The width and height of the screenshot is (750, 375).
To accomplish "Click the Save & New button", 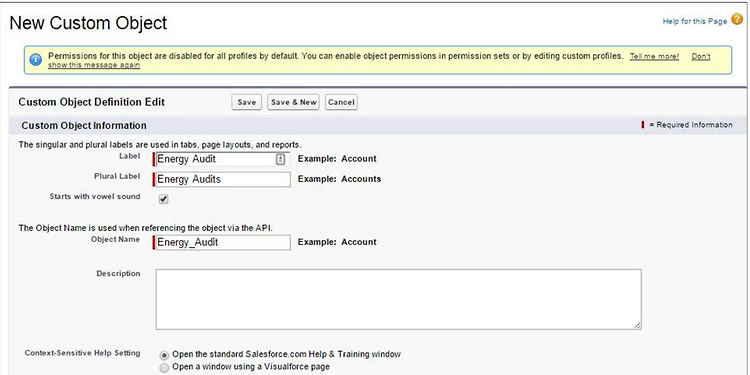I will click(293, 102).
